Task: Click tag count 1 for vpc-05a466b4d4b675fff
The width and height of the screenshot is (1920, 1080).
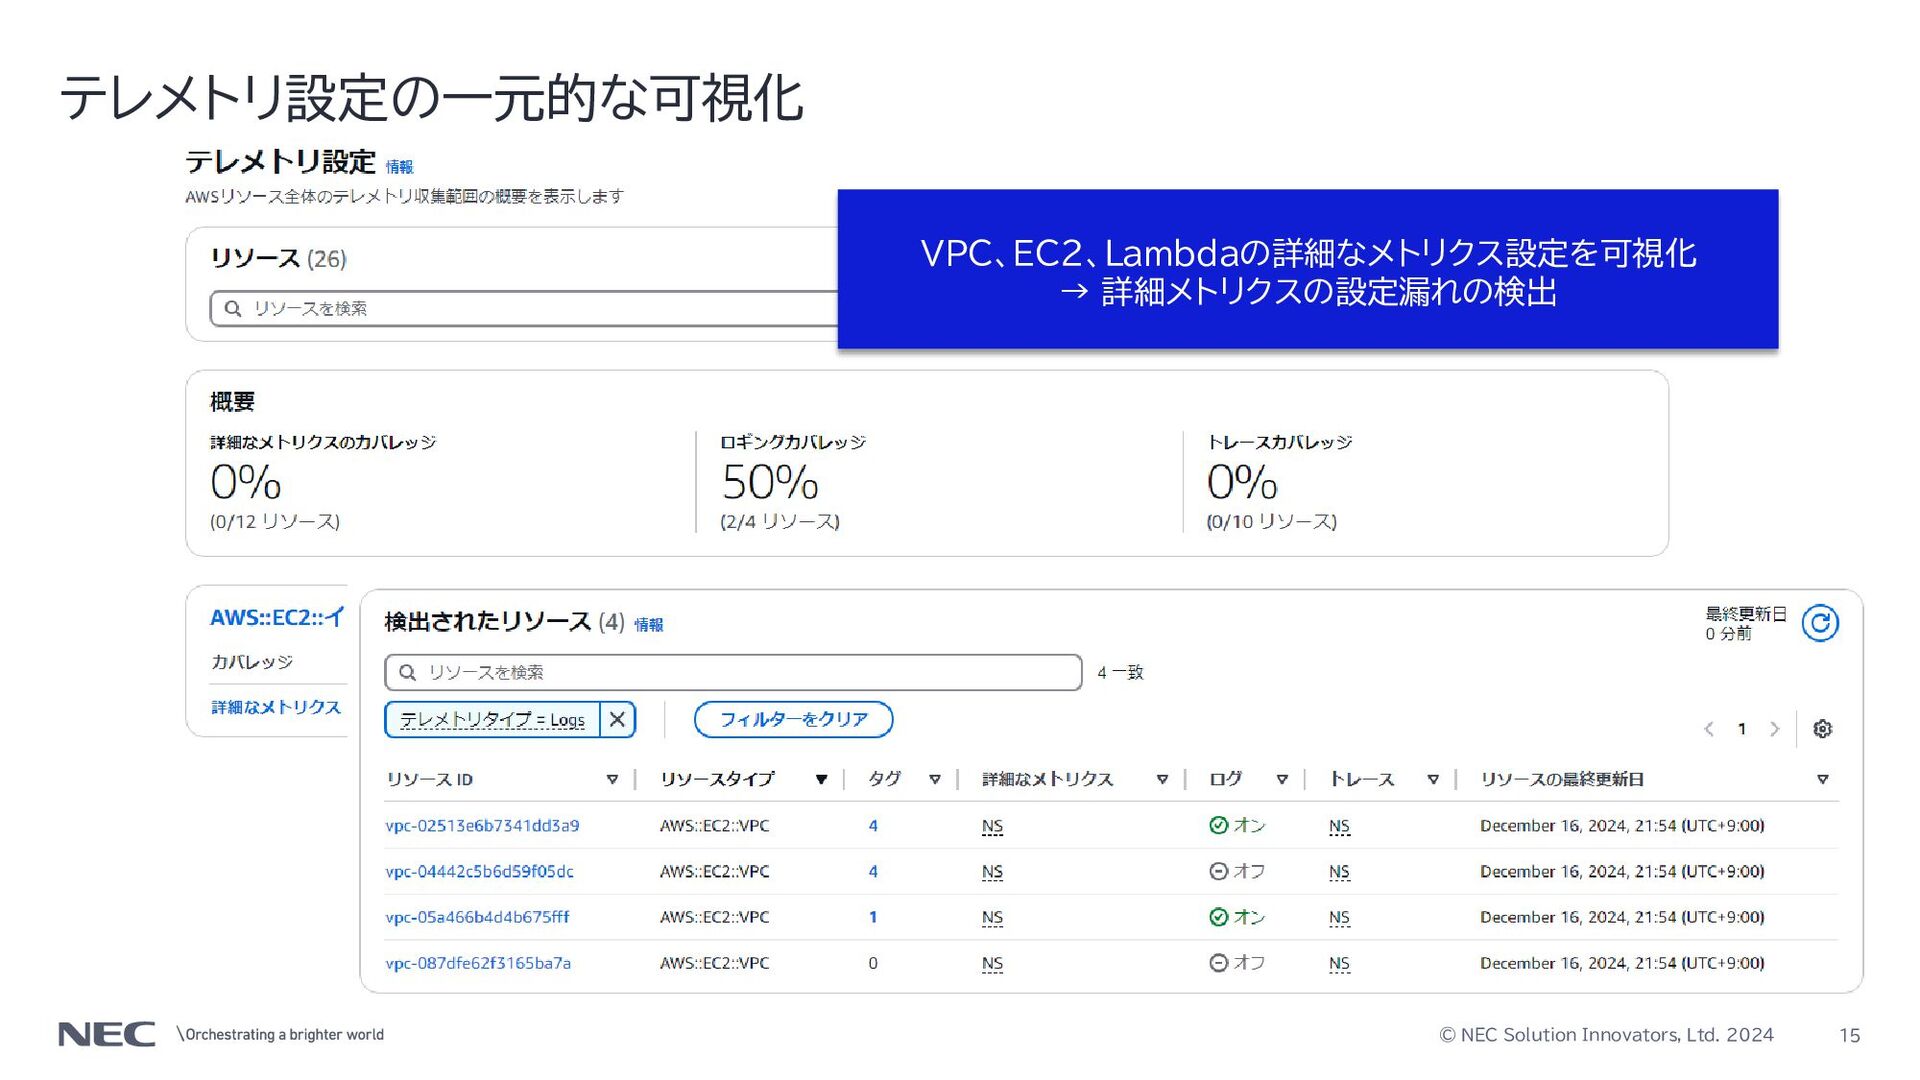Action: 873,917
